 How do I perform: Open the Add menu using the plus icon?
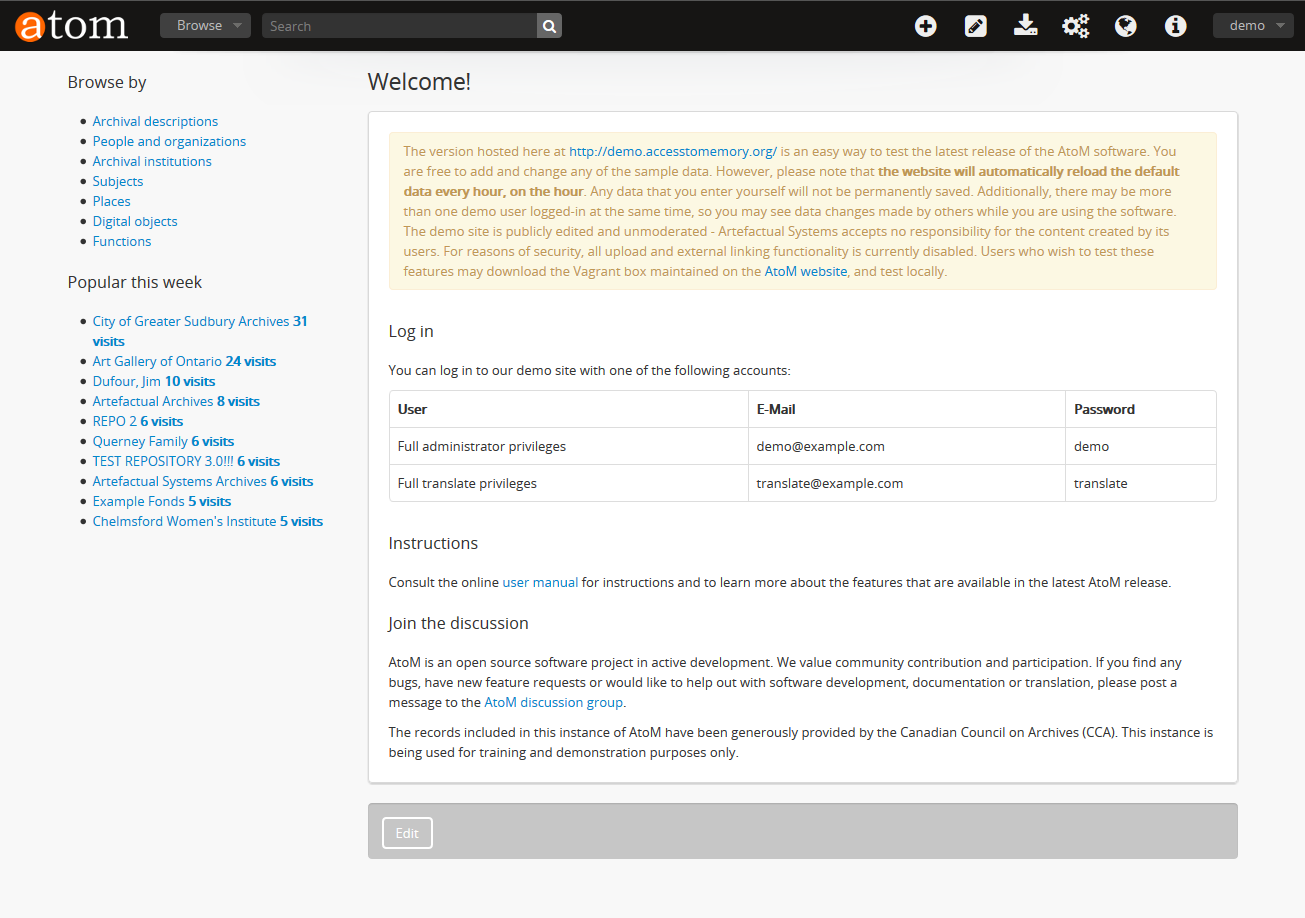pos(925,25)
